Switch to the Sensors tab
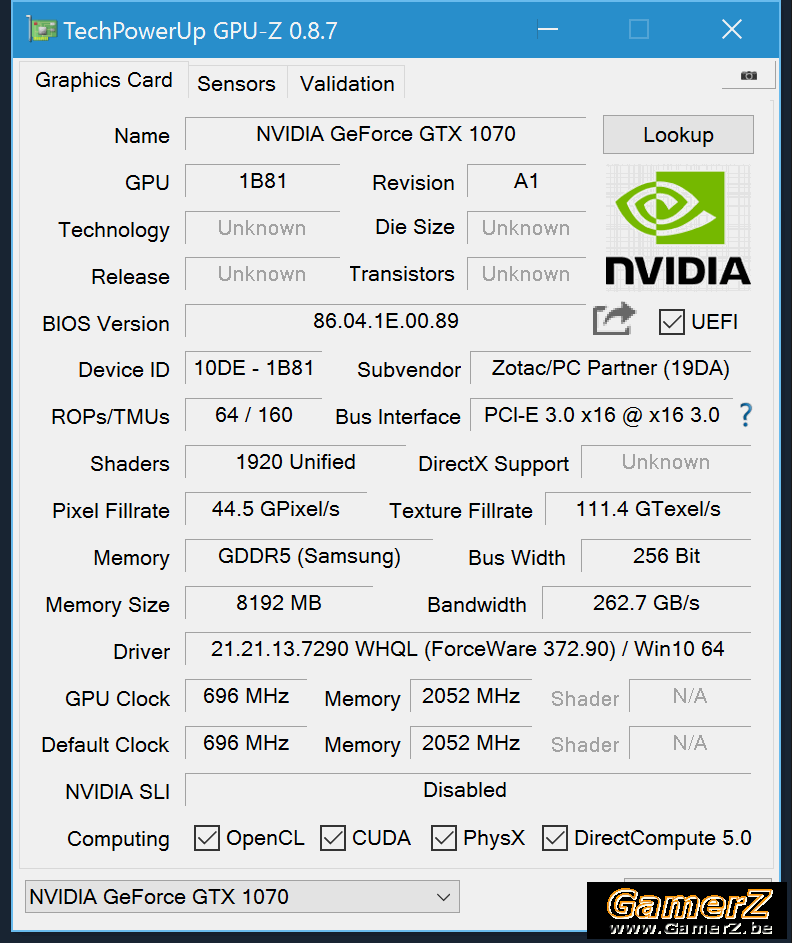 [236, 84]
